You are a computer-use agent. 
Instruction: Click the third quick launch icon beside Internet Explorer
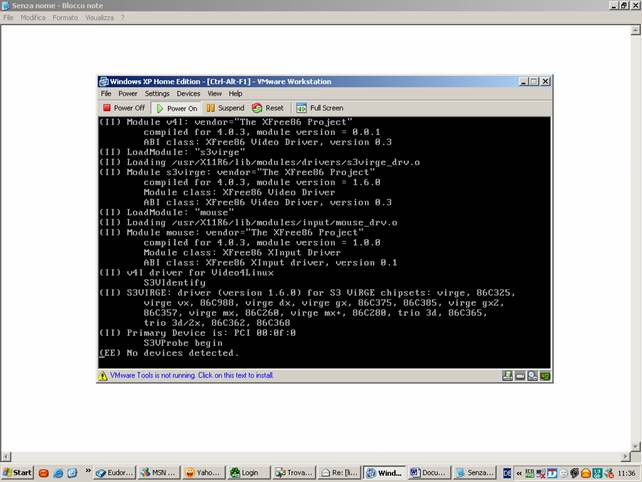tap(72, 473)
